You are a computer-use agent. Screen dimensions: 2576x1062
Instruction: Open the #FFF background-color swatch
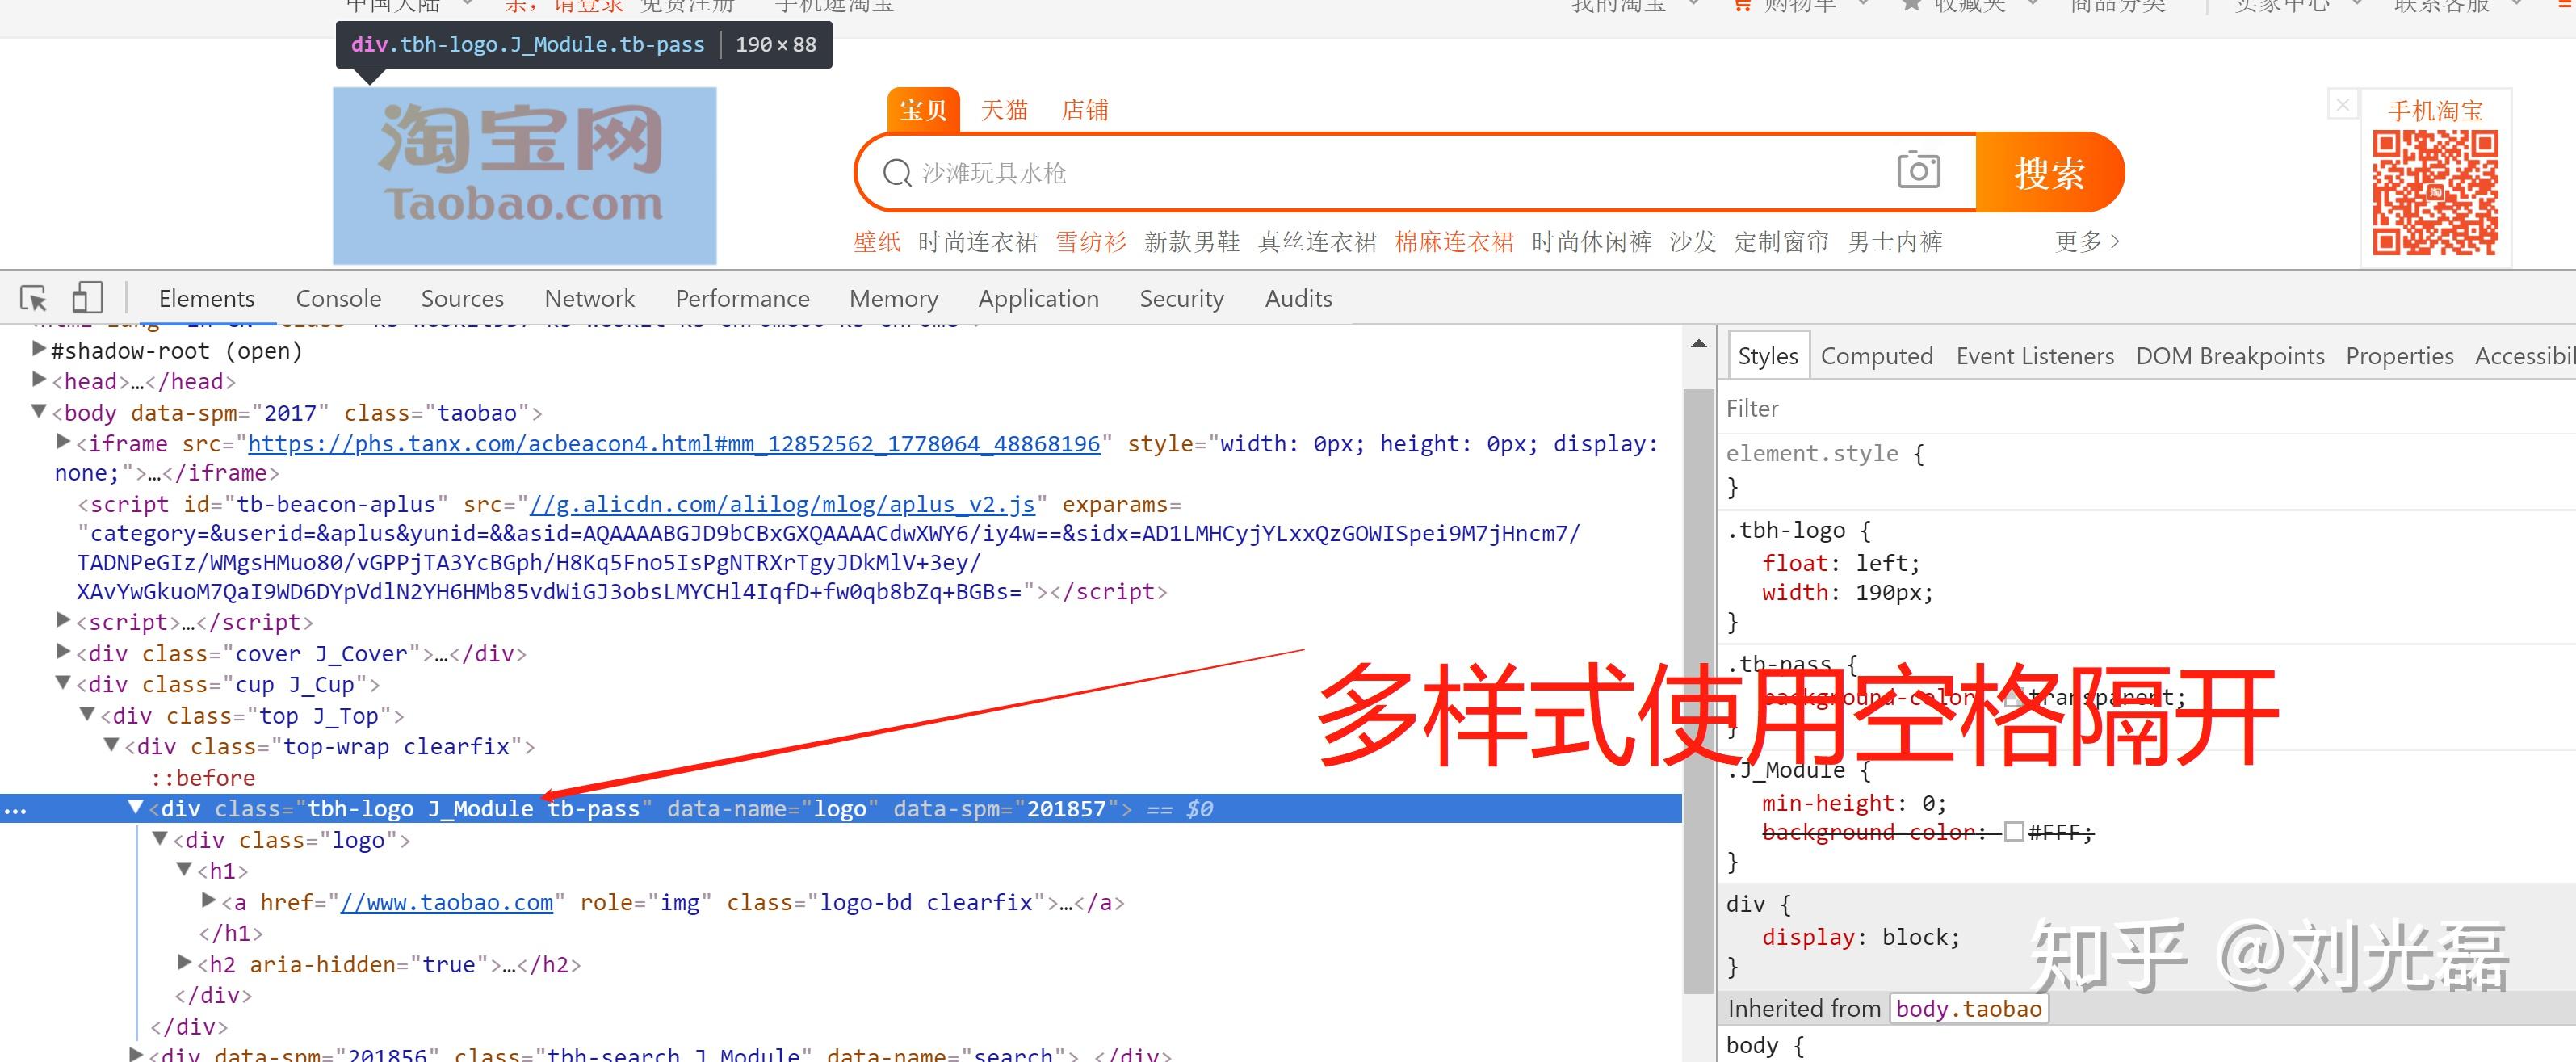coord(2014,832)
